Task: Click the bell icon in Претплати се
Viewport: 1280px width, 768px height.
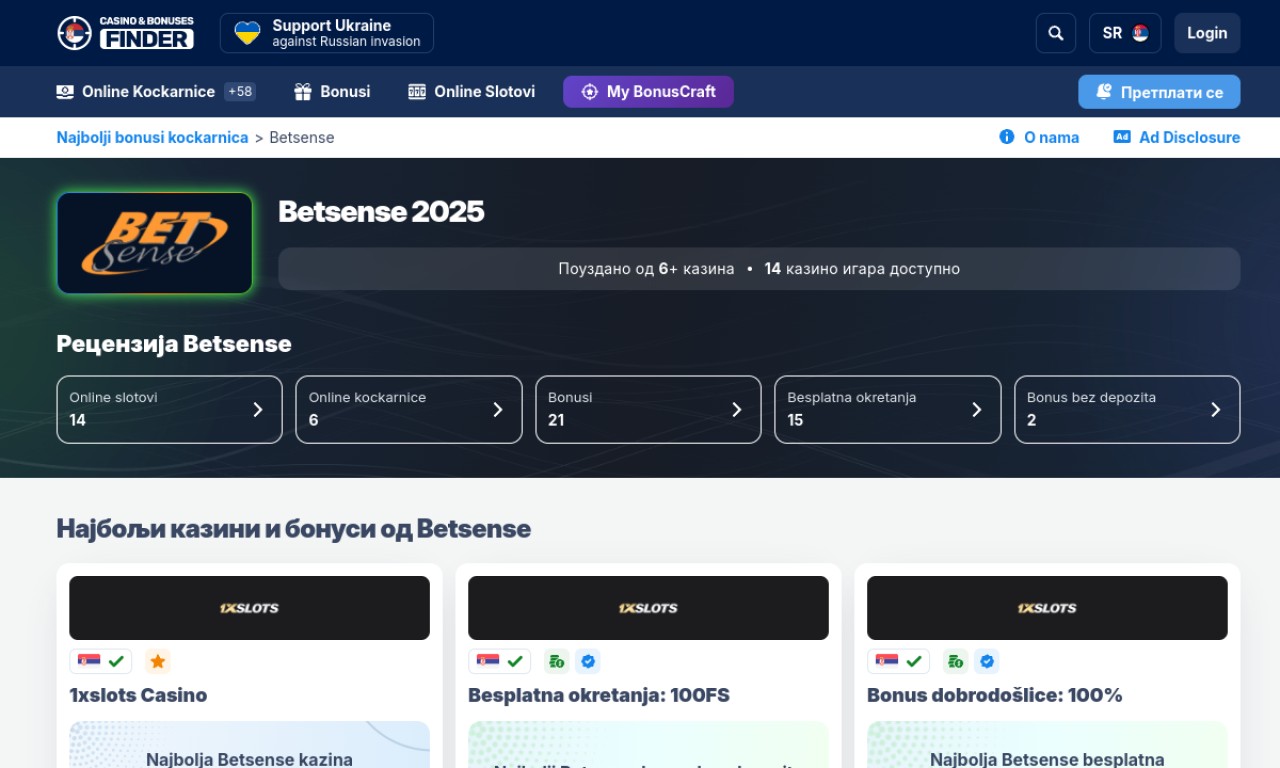Action: pos(1104,92)
